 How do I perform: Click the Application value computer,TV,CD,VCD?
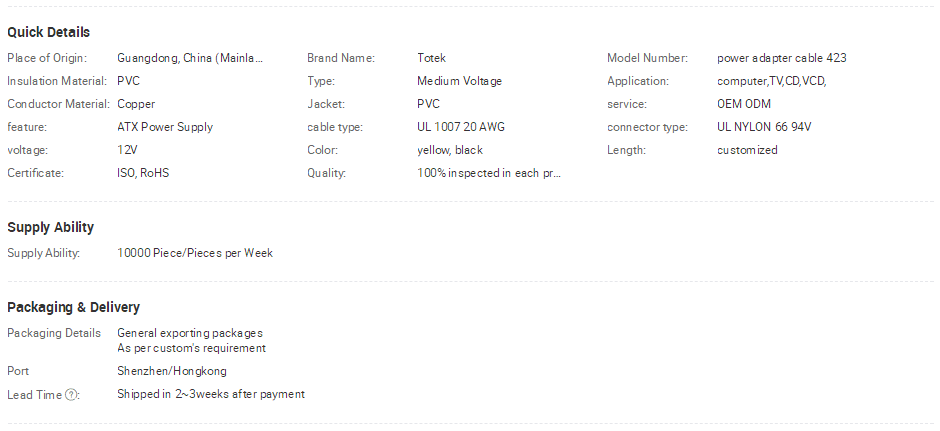772,82
